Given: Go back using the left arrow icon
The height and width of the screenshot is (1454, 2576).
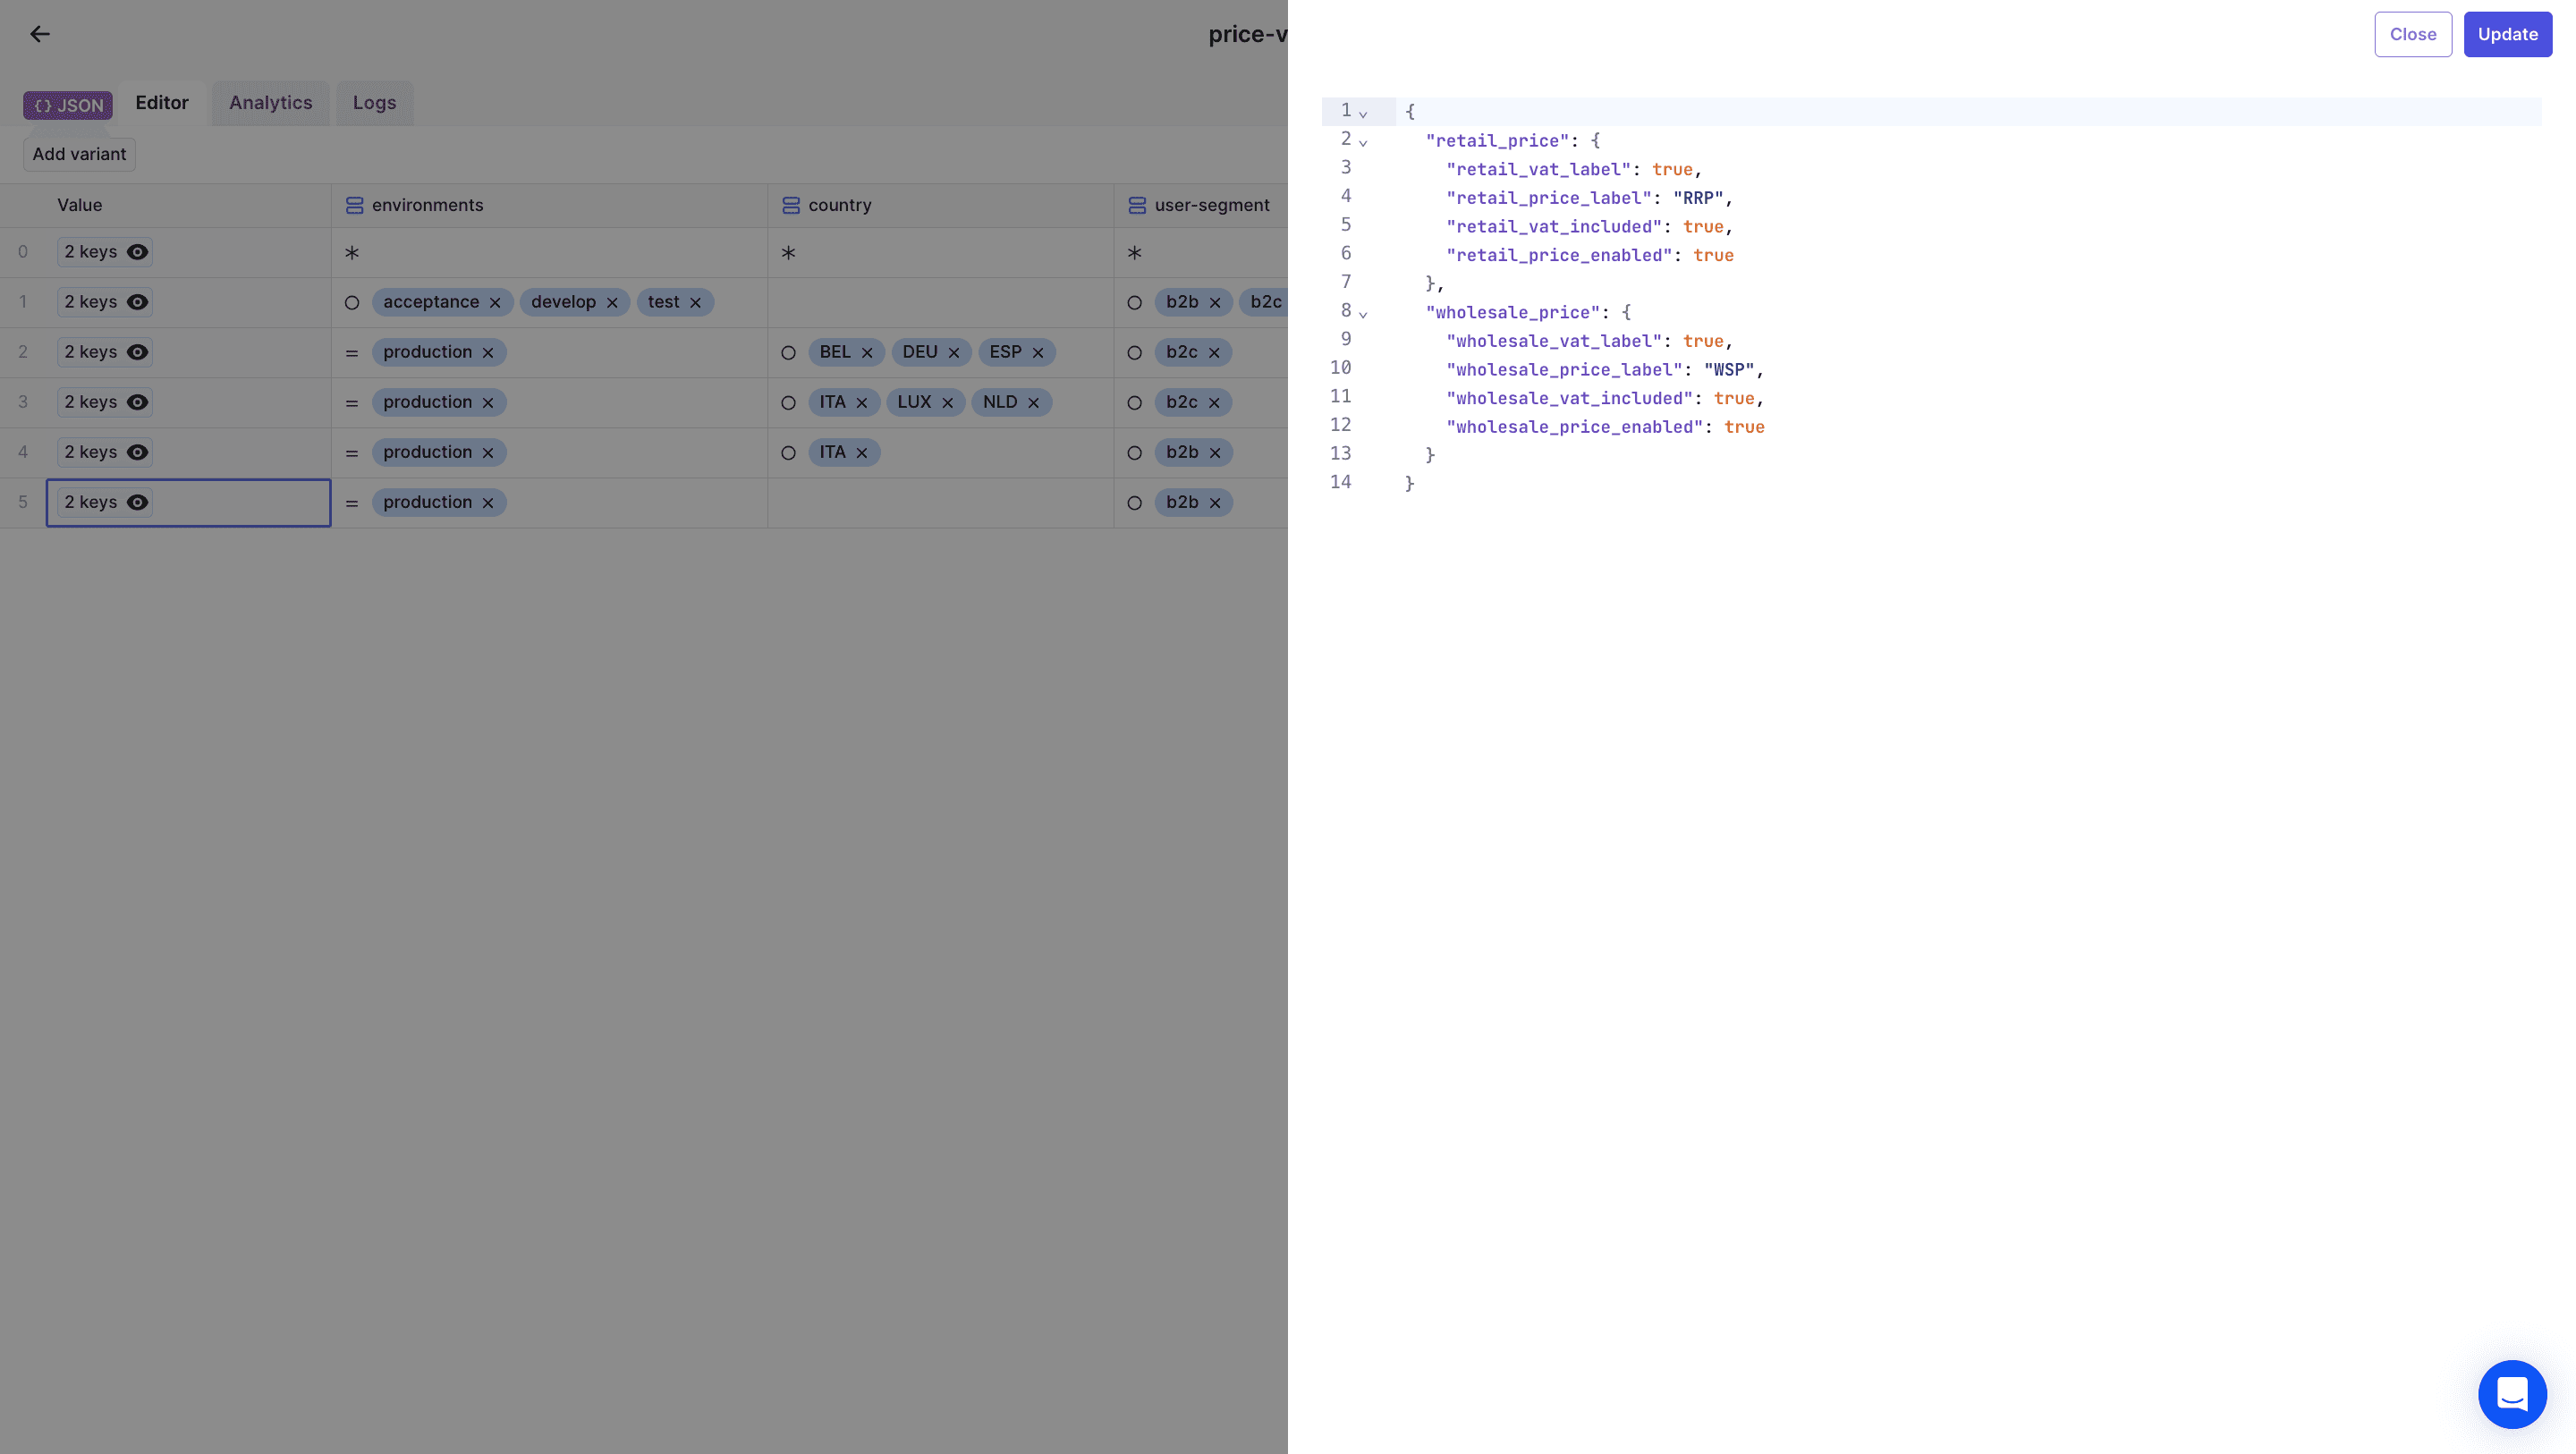Looking at the screenshot, I should click(x=40, y=34).
